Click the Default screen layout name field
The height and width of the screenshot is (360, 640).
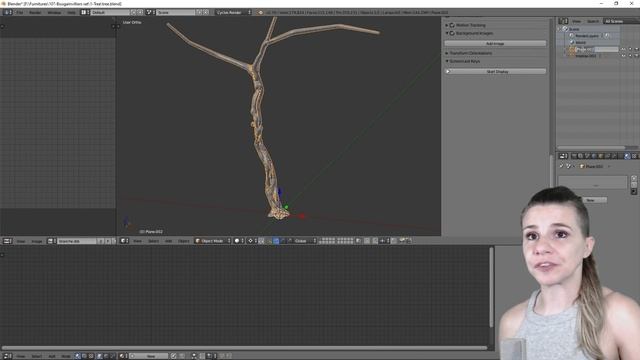[x=110, y=13]
